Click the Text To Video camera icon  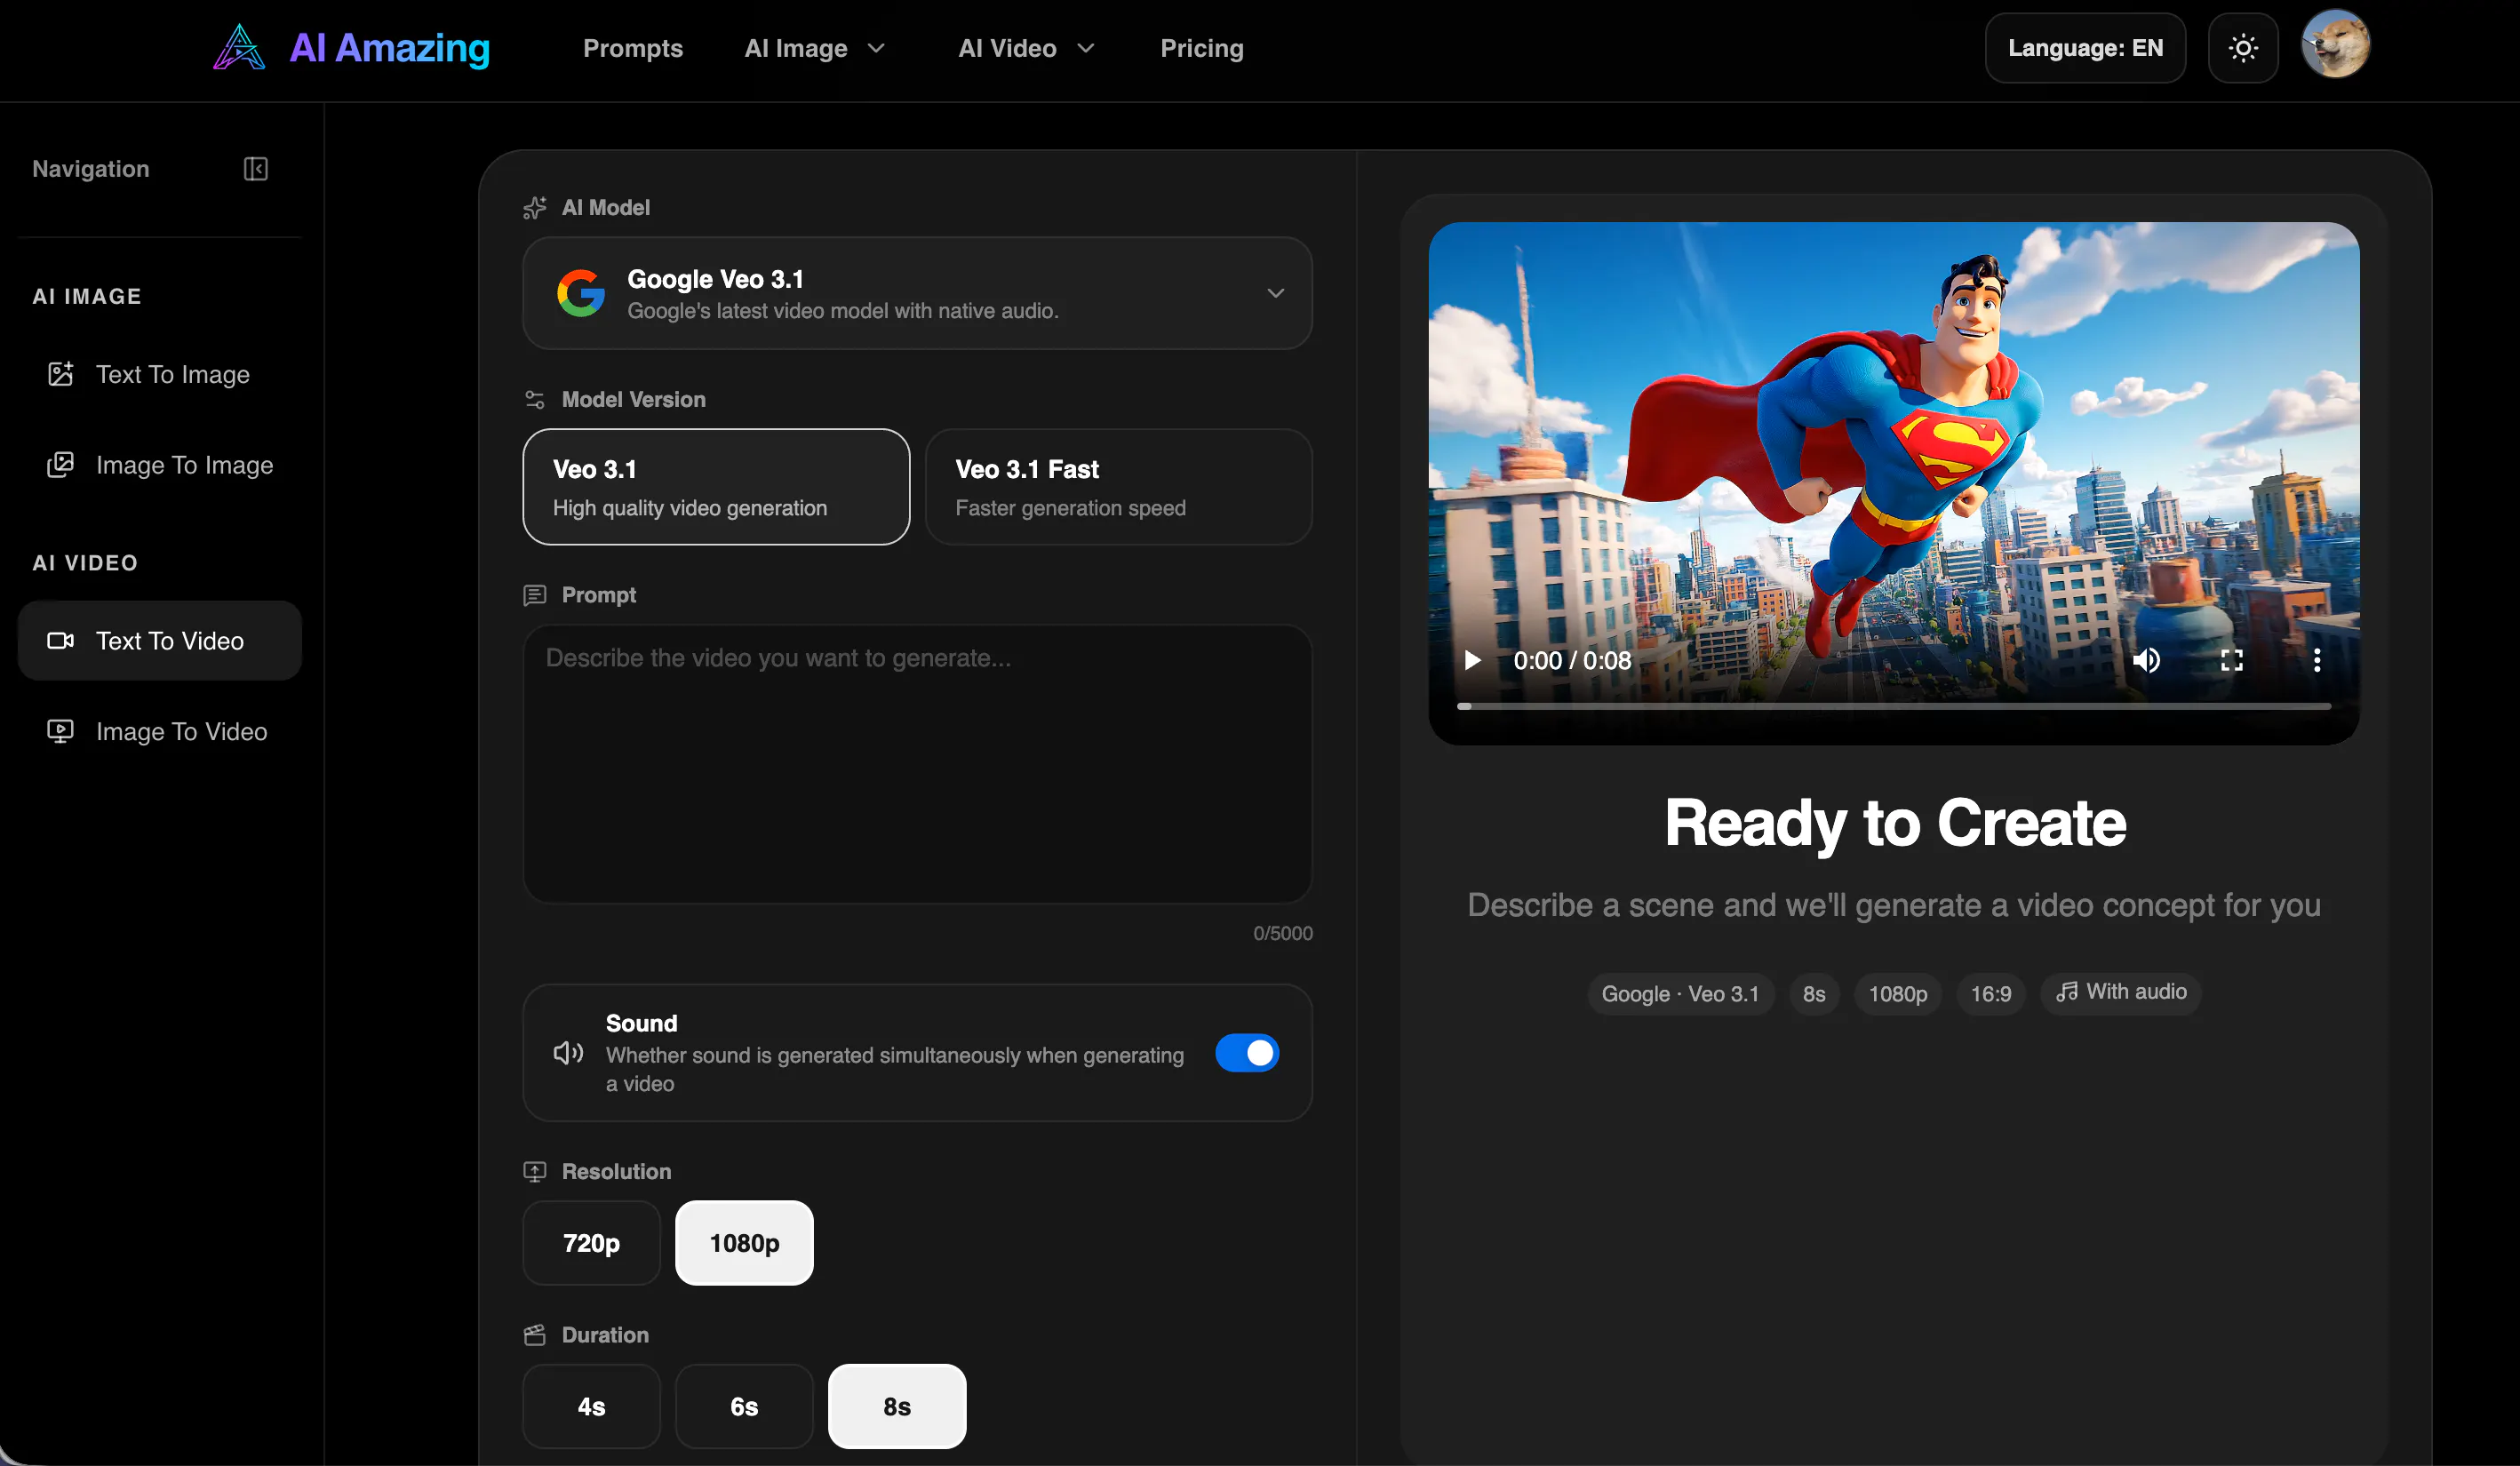(x=61, y=641)
